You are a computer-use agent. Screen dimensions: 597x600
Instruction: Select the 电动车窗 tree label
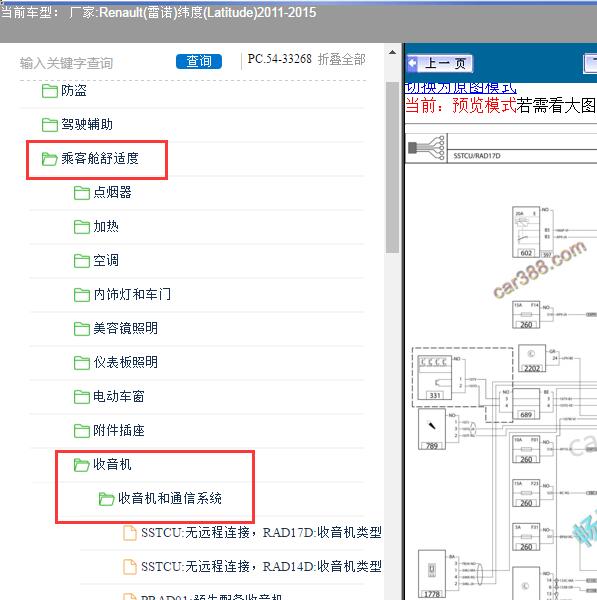(119, 396)
